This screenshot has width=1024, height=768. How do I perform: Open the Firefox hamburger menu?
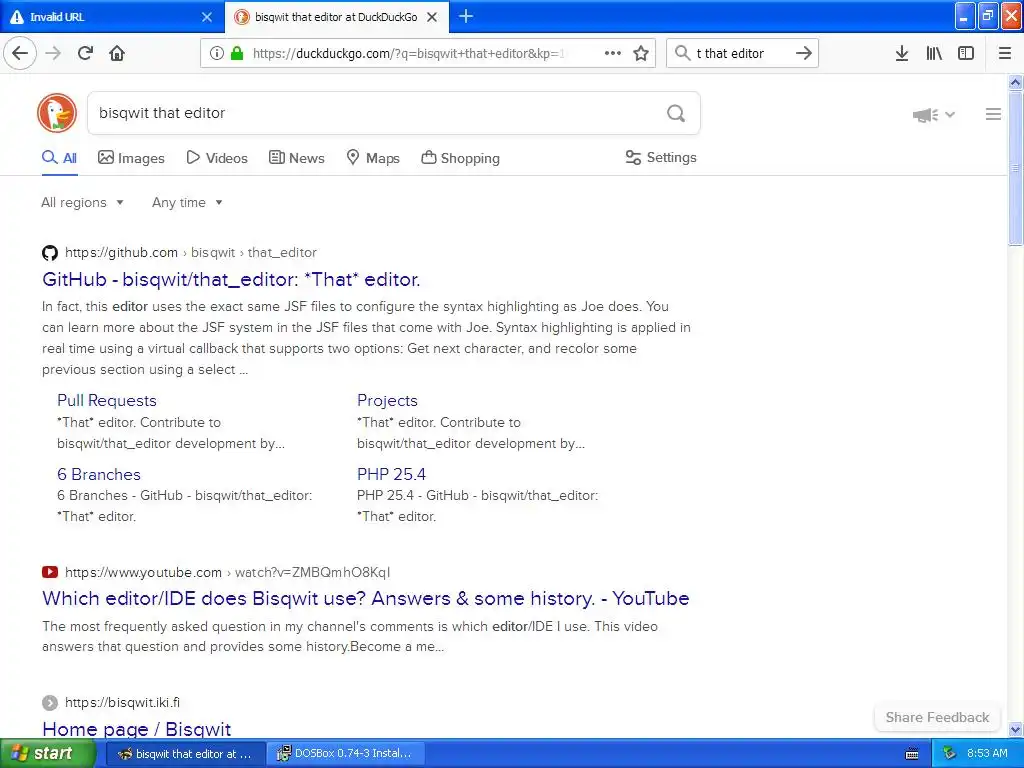click(1005, 53)
